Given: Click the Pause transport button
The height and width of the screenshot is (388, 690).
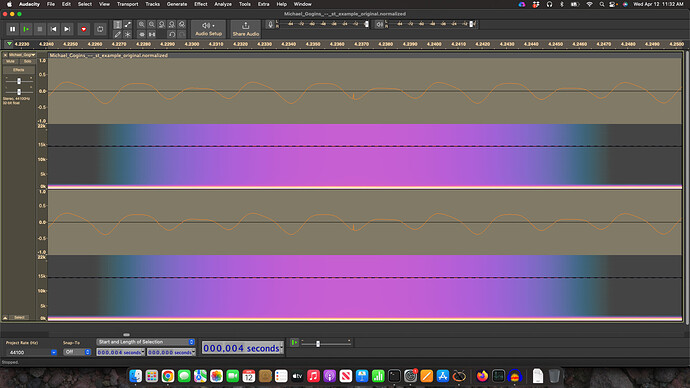Looking at the screenshot, I should (12, 29).
